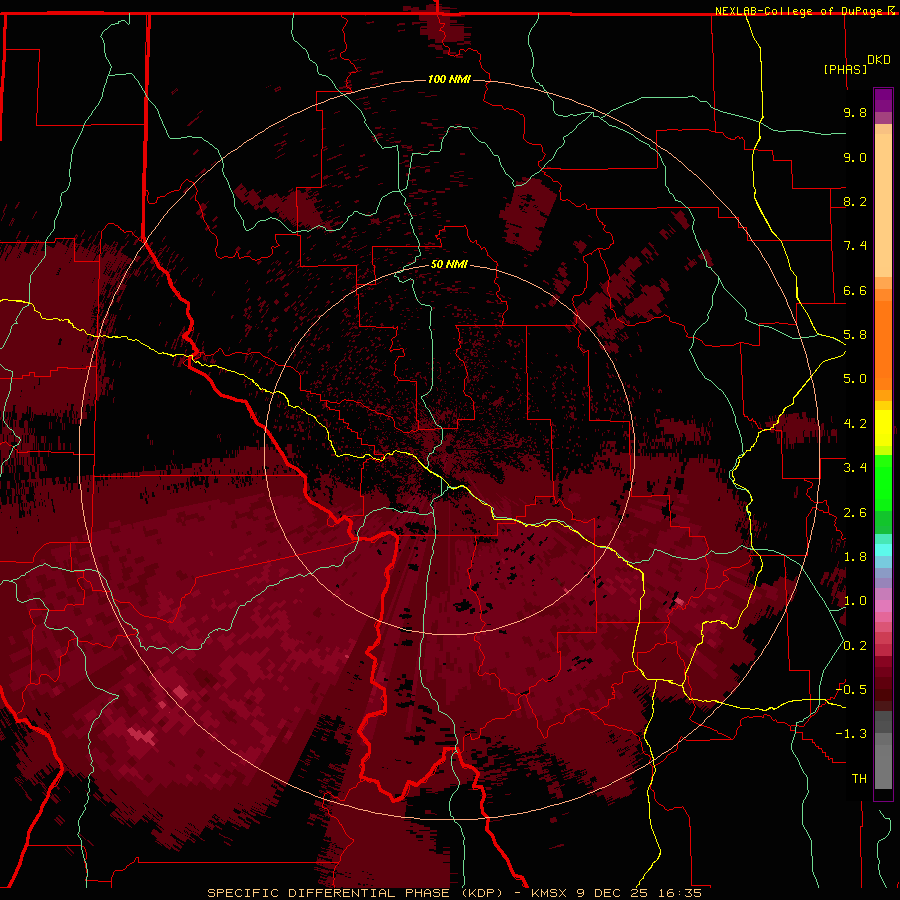
Task: Click the 1.8 legend value
Action: [855, 557]
